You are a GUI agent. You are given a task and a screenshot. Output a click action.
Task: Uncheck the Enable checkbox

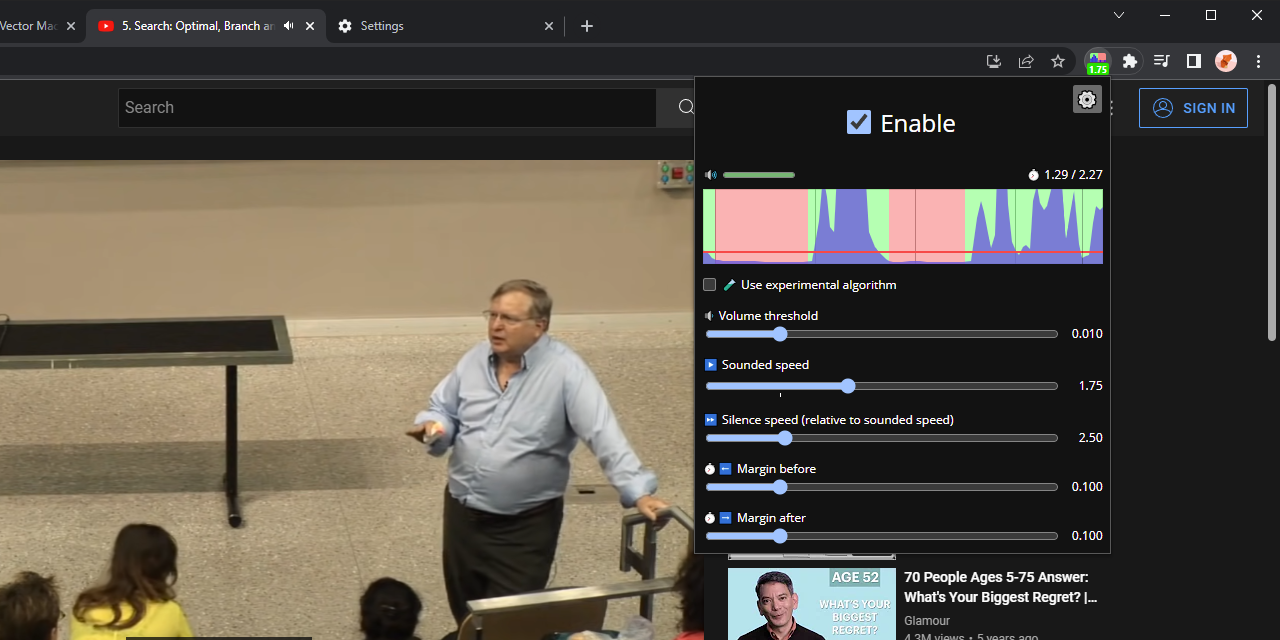859,122
